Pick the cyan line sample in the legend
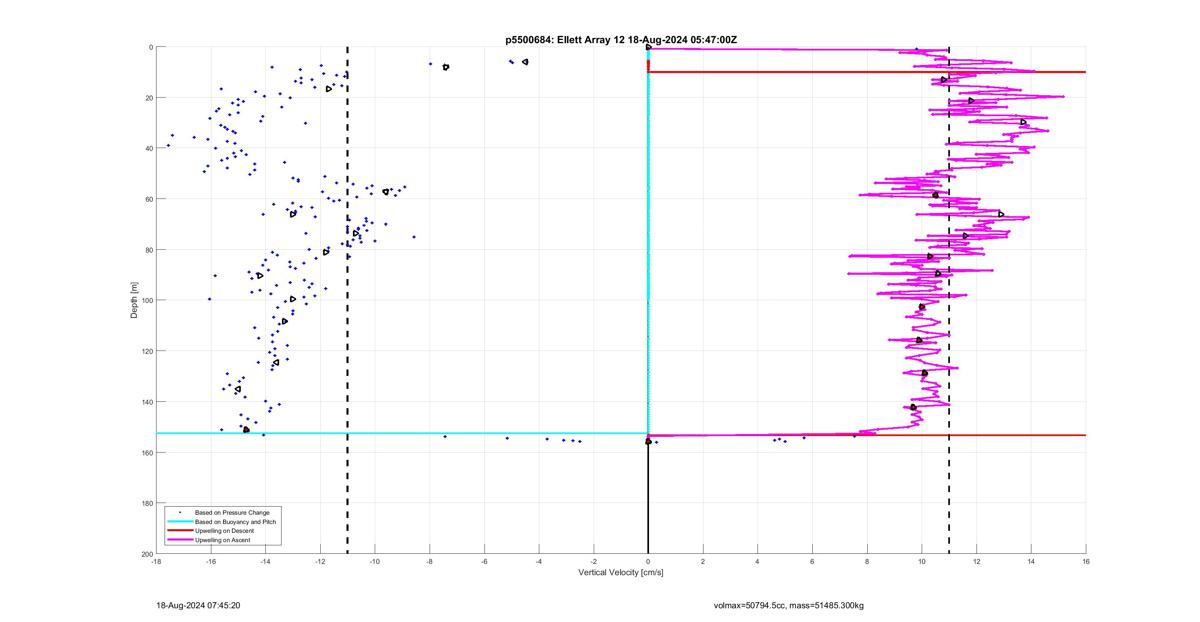This screenshot has height=622, width=1200. pyautogui.click(x=179, y=521)
